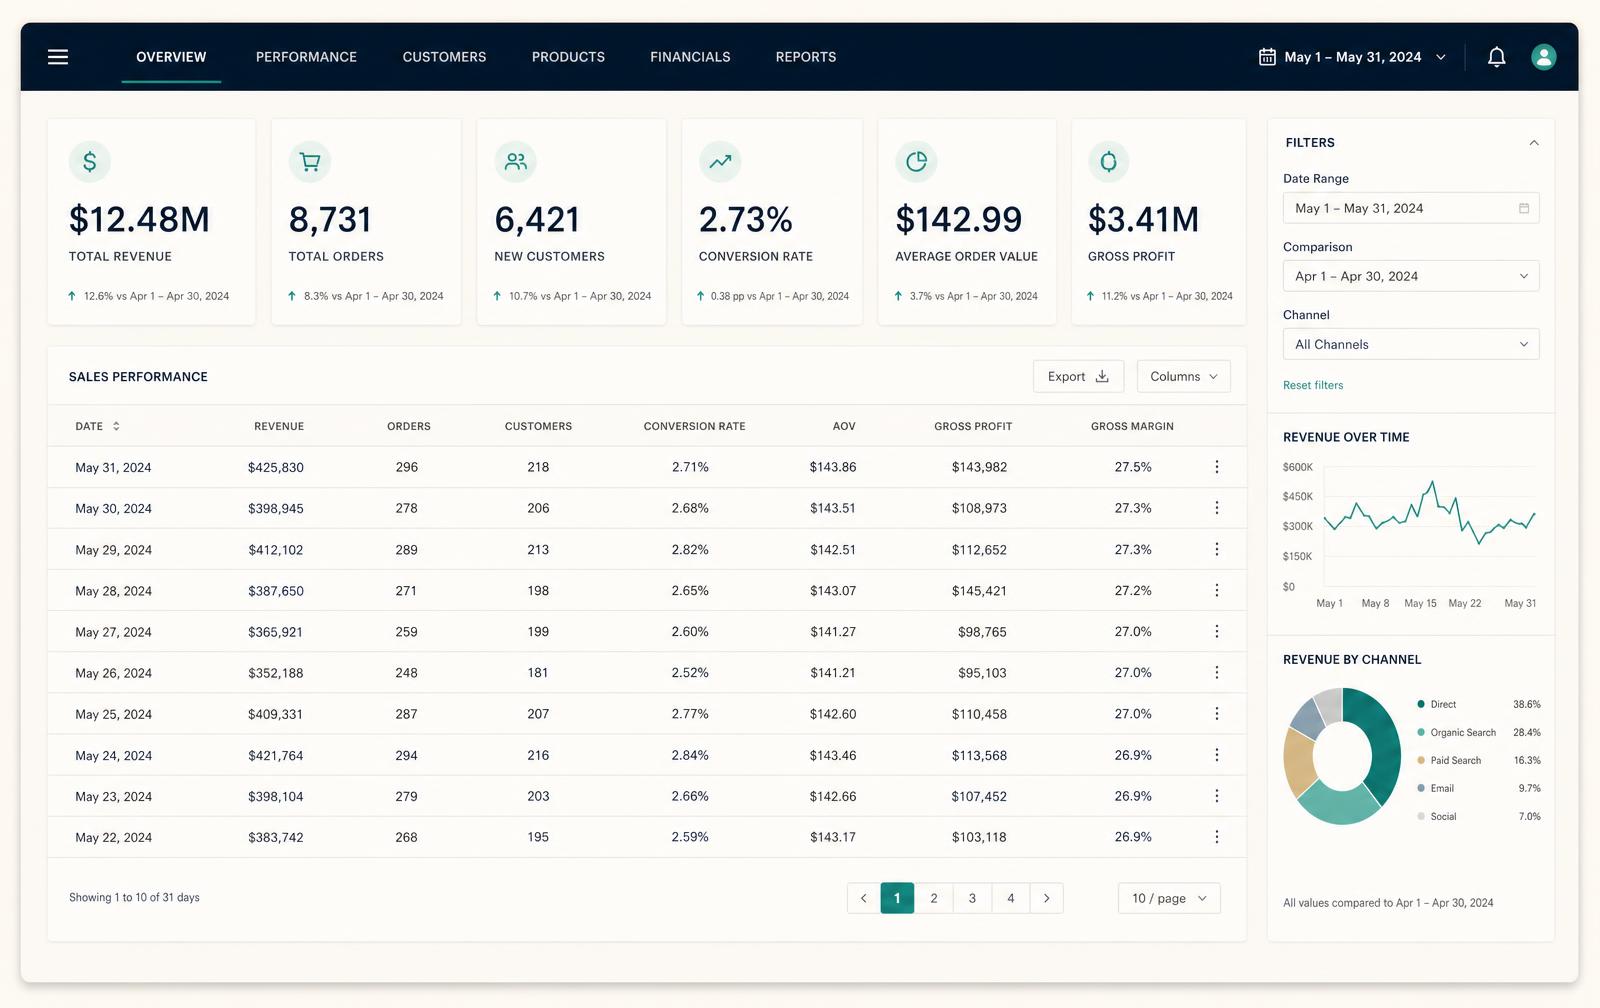Switch to the Customers tab
The height and width of the screenshot is (1008, 1600).
[444, 57]
